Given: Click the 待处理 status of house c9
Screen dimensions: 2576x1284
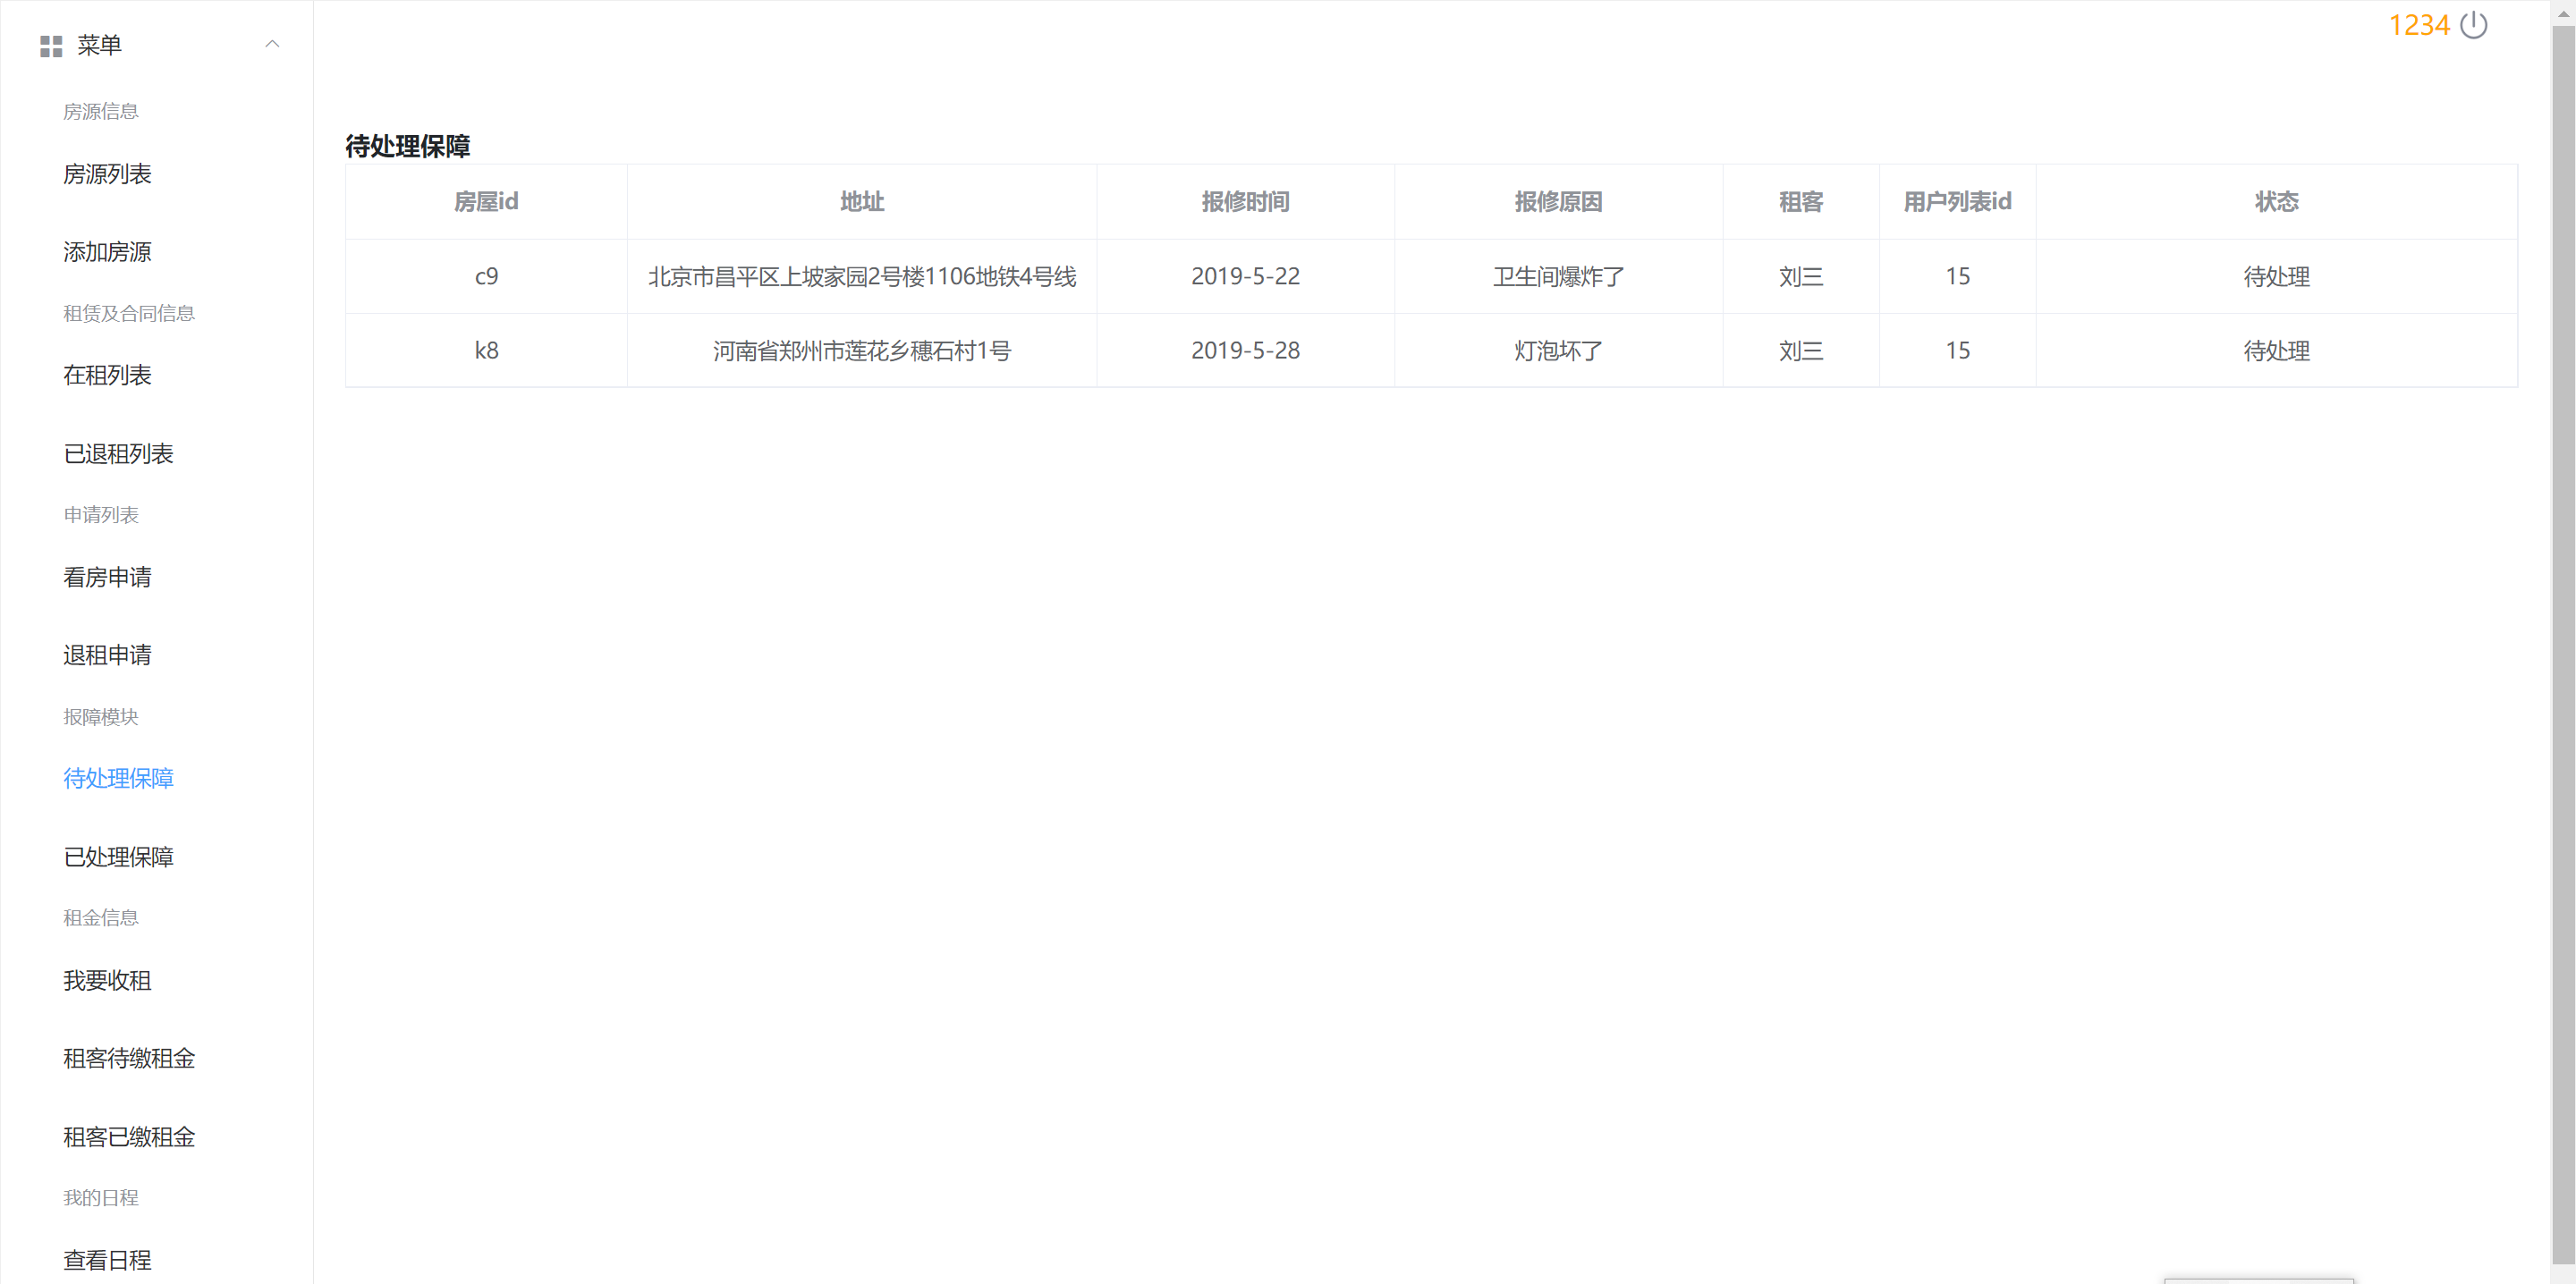Looking at the screenshot, I should [x=2276, y=276].
